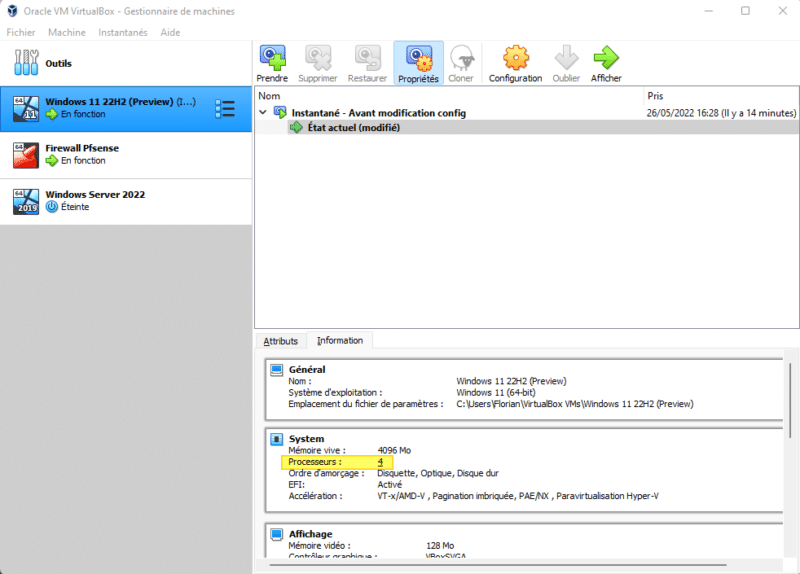800x574 pixels.
Task: Toggle the Propriétés toolbar button
Action: [418, 62]
